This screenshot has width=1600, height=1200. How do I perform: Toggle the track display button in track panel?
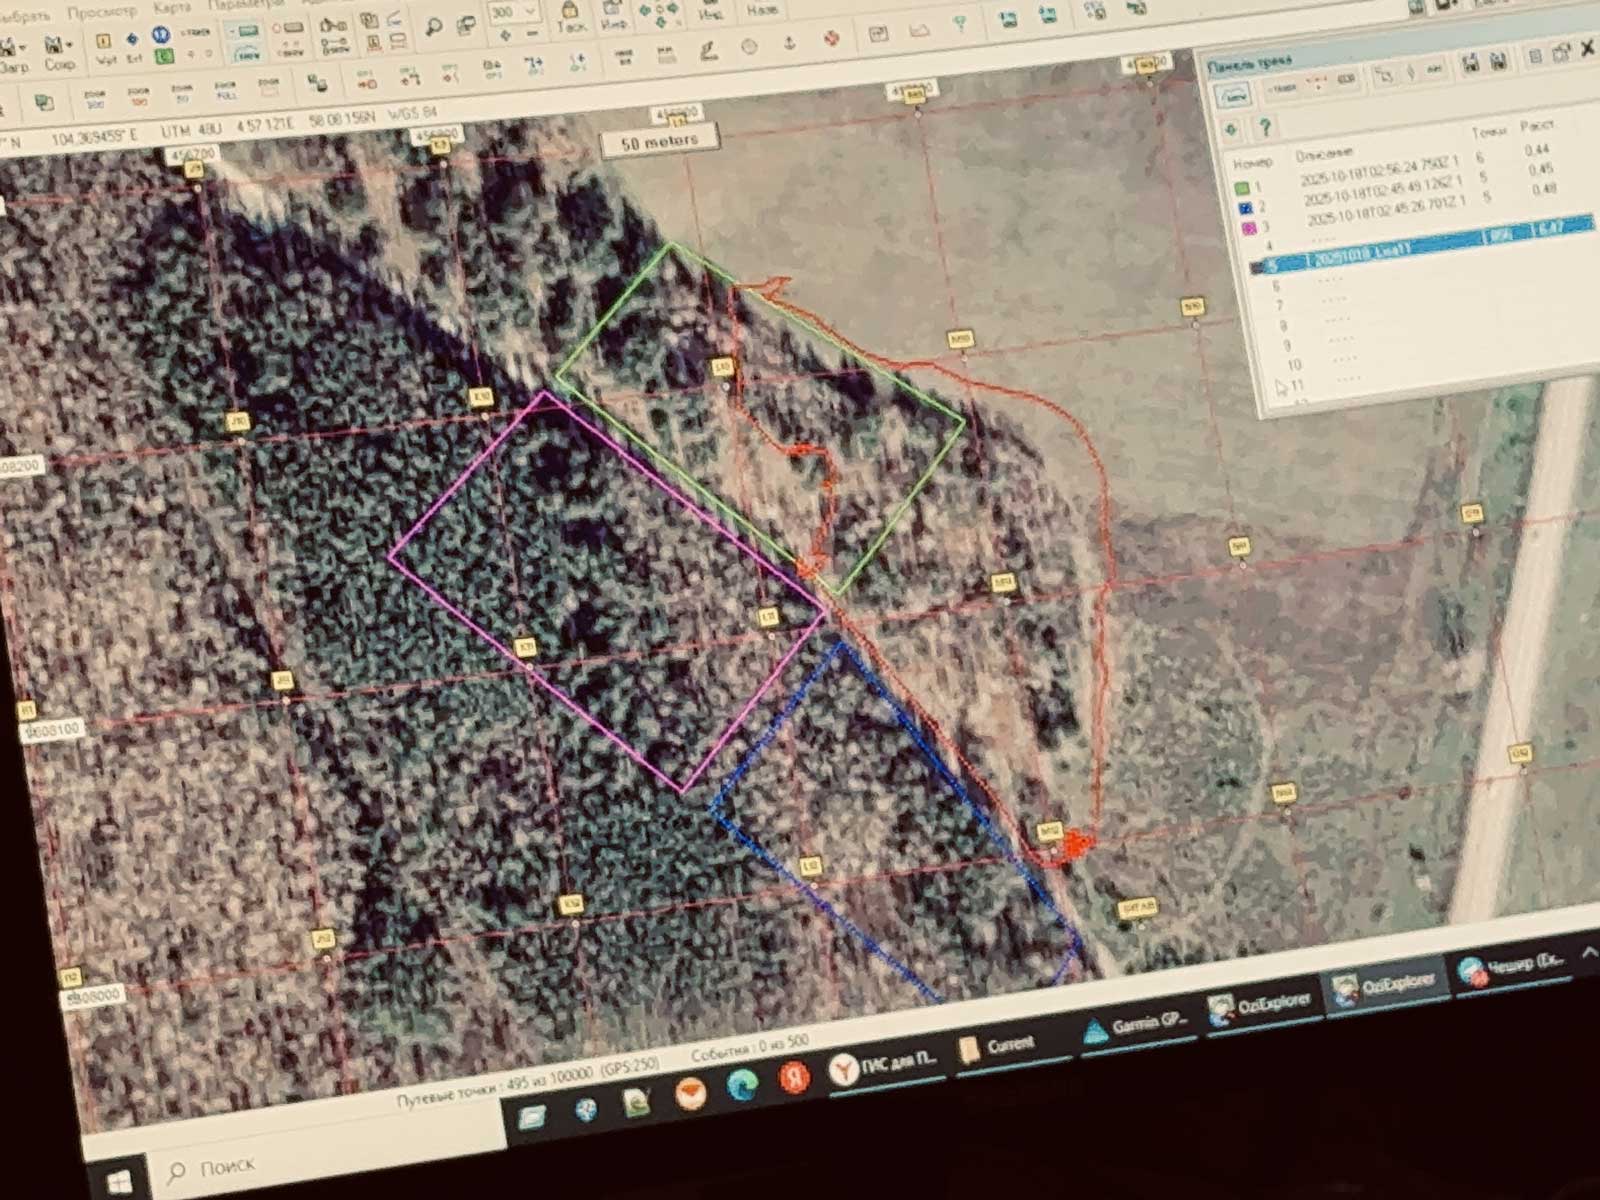point(1233,94)
